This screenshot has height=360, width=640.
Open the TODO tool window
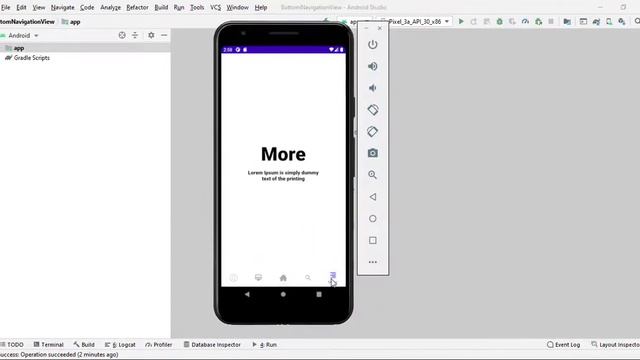(13, 345)
